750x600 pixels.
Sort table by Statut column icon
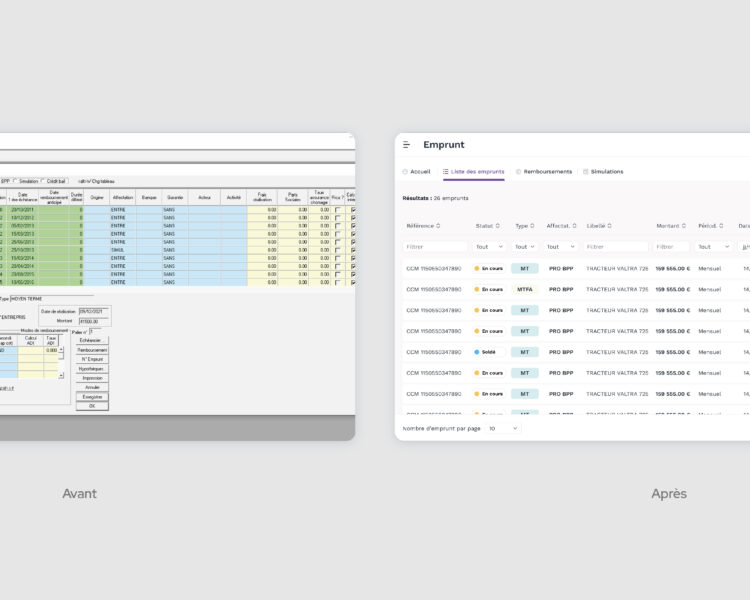click(500, 225)
